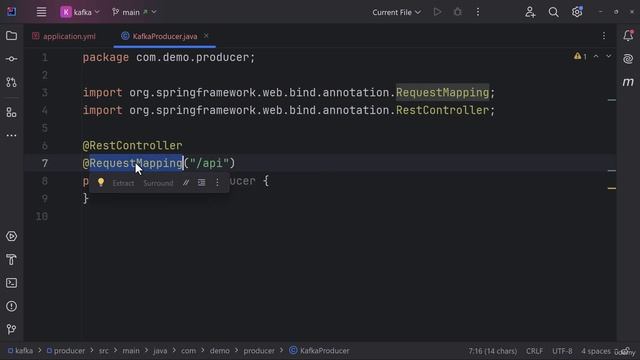Open the AI Assistant panel

628,59
